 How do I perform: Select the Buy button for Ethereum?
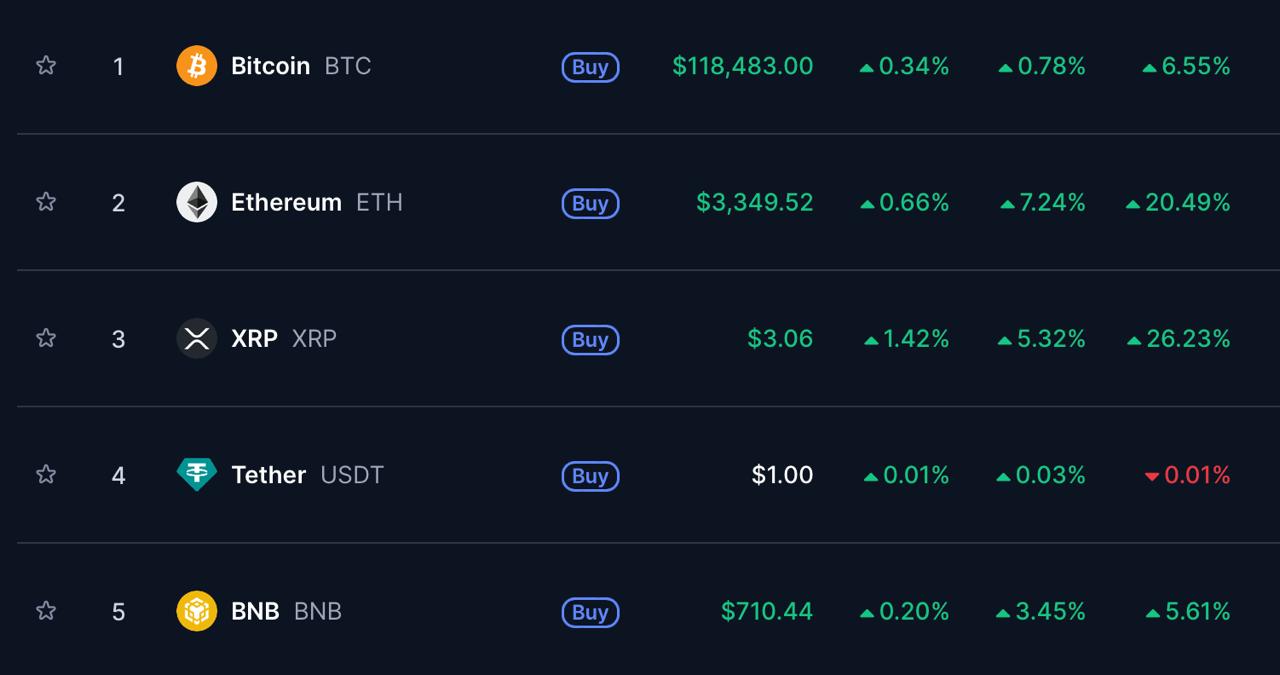point(590,203)
